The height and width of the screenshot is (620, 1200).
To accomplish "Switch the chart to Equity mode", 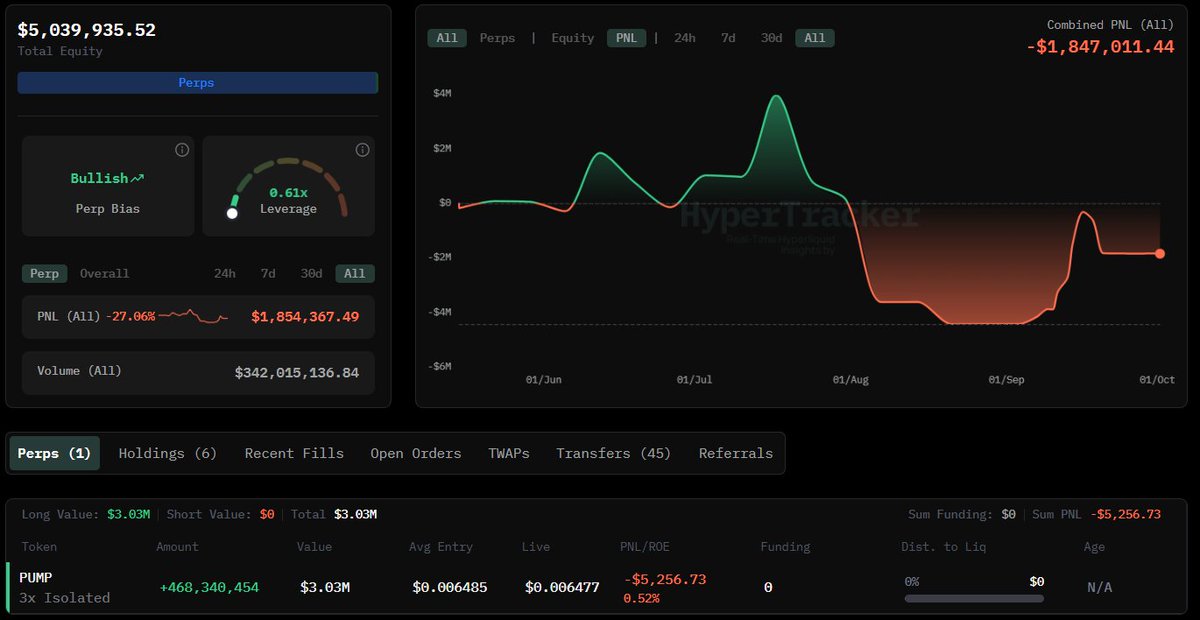I will 573,38.
